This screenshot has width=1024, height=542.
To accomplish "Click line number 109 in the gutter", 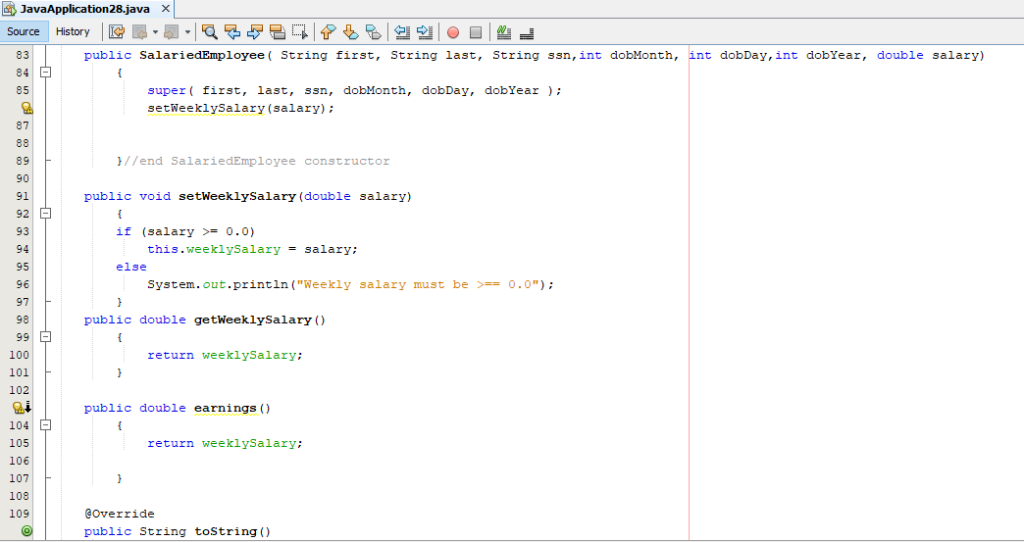I will (x=19, y=514).
